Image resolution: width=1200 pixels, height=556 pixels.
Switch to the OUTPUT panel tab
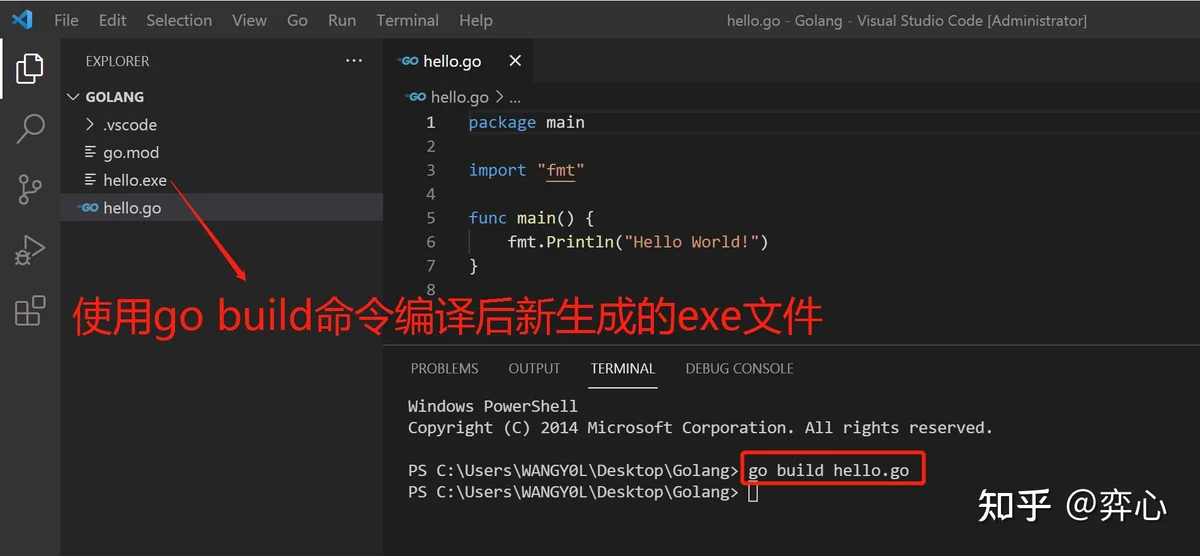point(534,368)
